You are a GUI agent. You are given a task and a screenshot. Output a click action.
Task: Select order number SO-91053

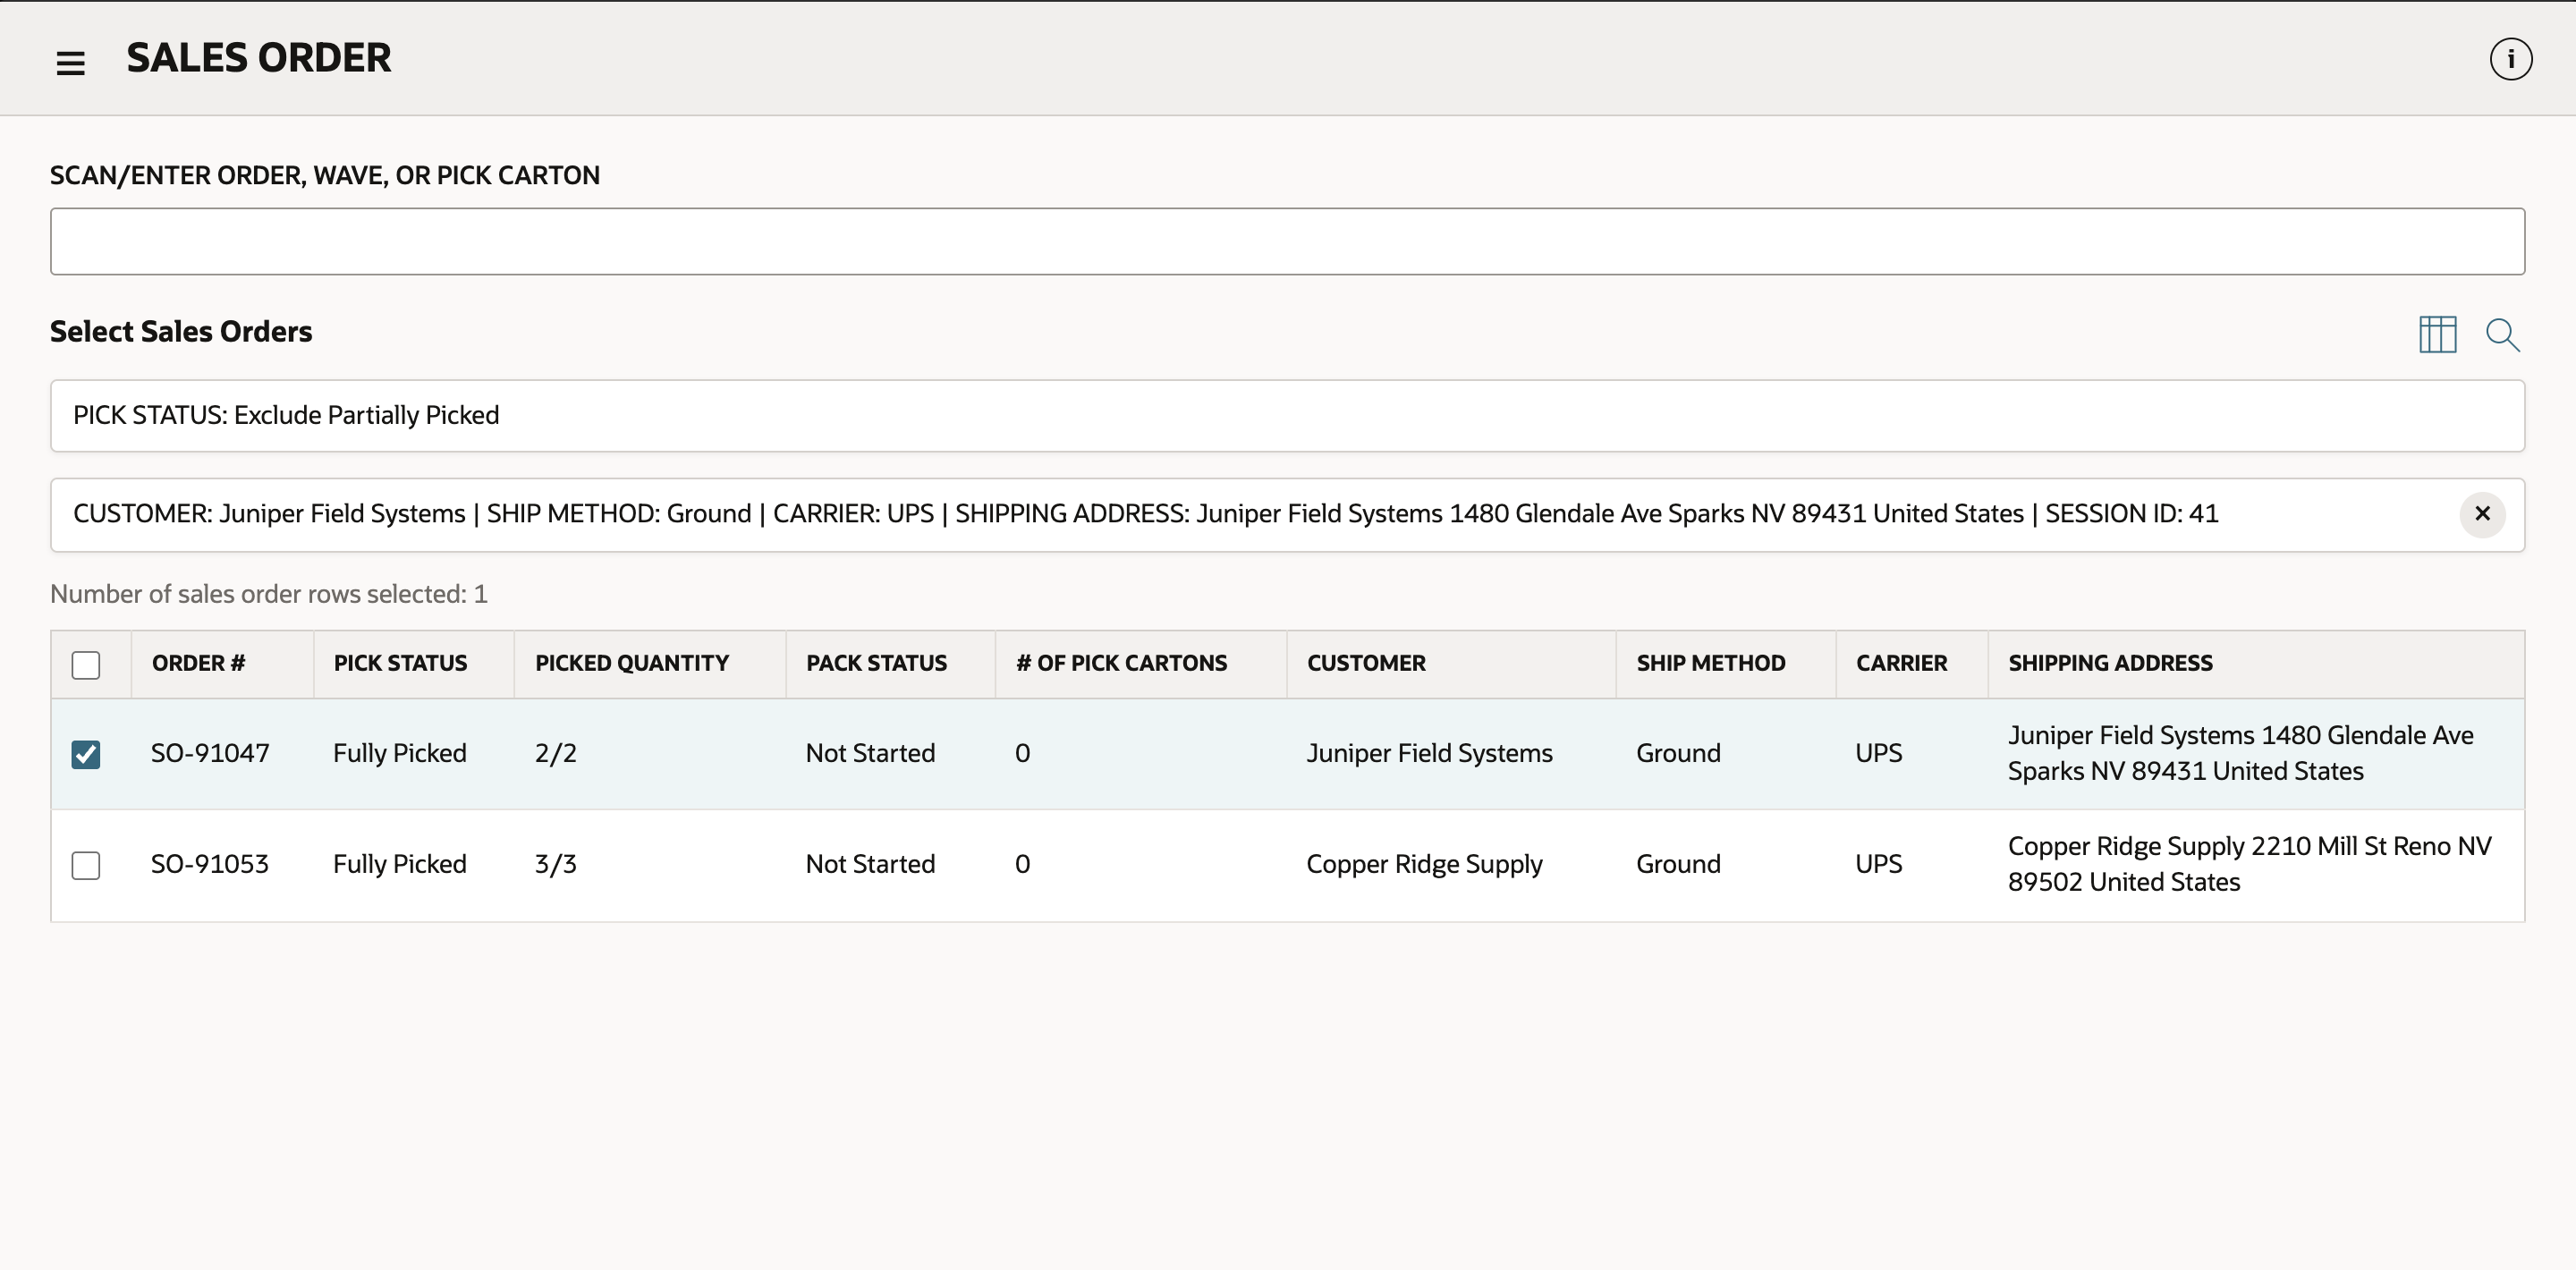(210, 864)
